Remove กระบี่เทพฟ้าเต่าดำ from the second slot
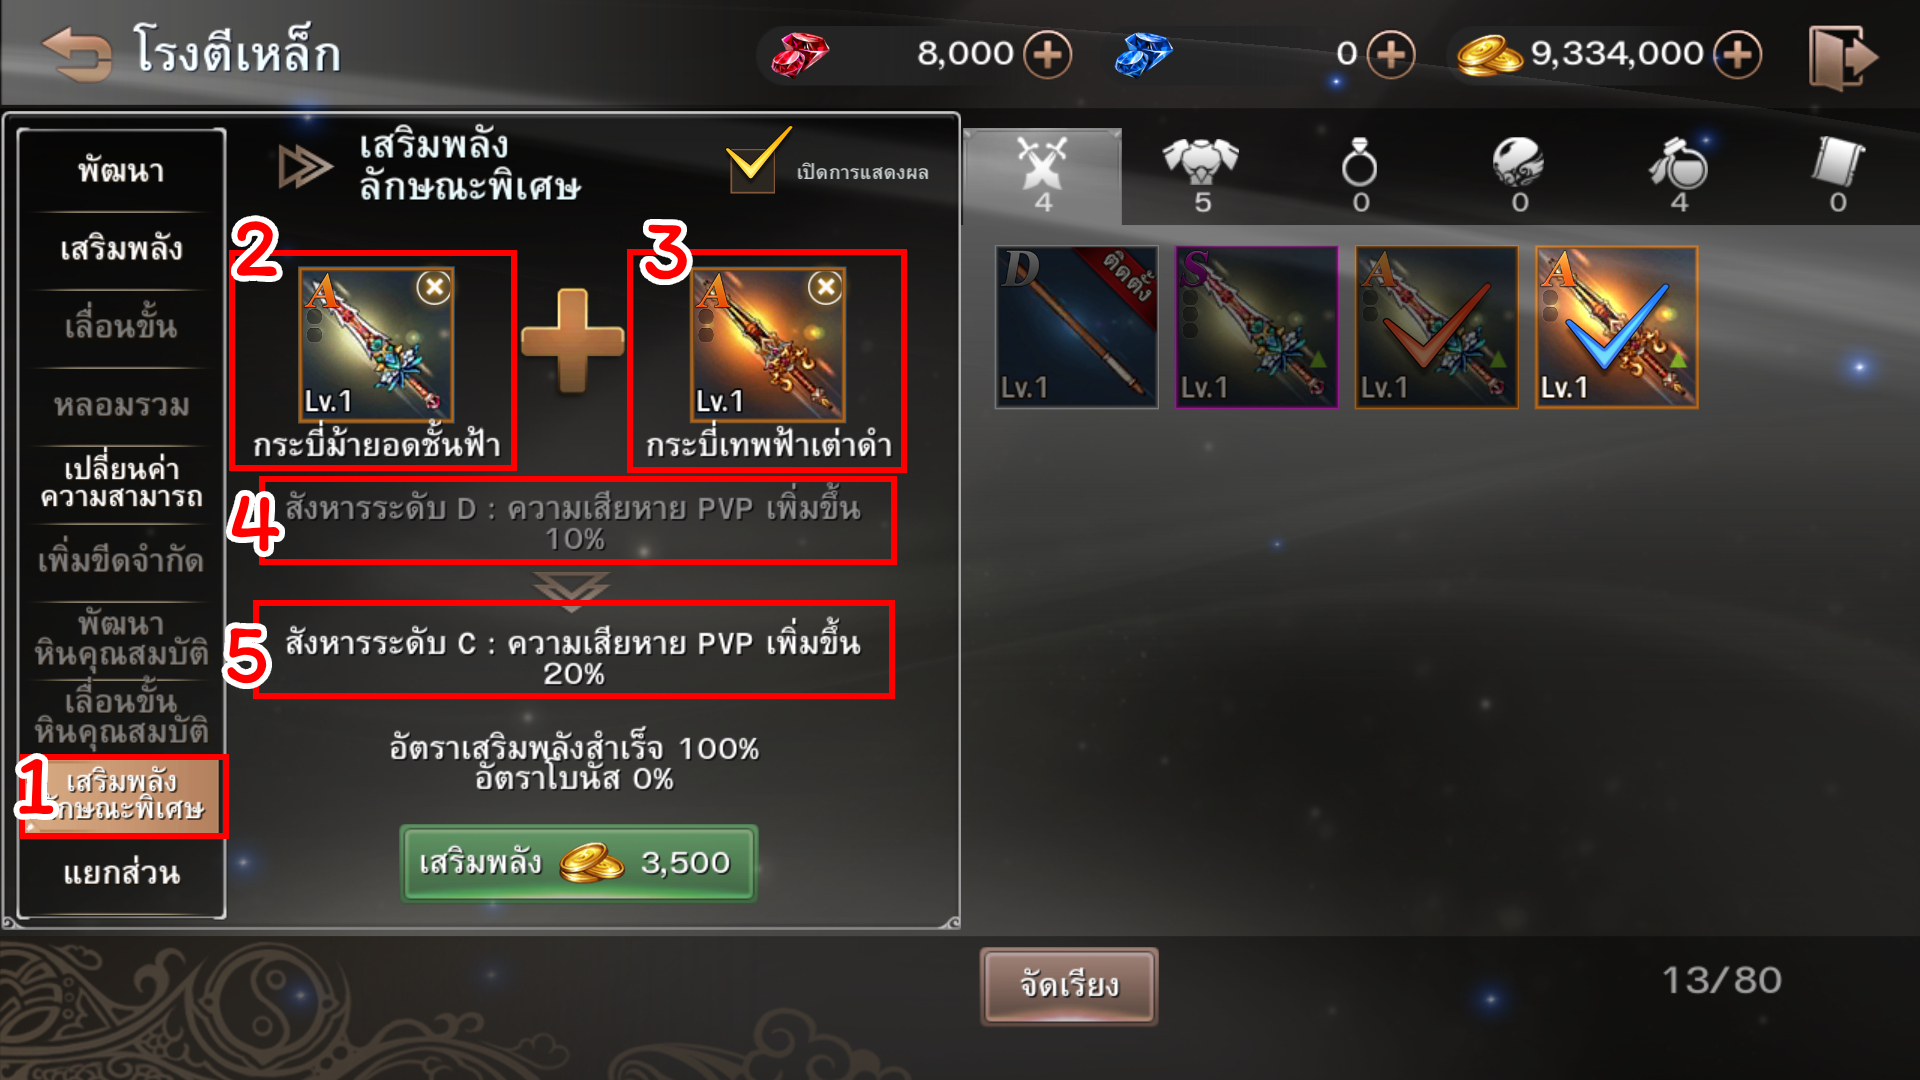 pos(826,288)
